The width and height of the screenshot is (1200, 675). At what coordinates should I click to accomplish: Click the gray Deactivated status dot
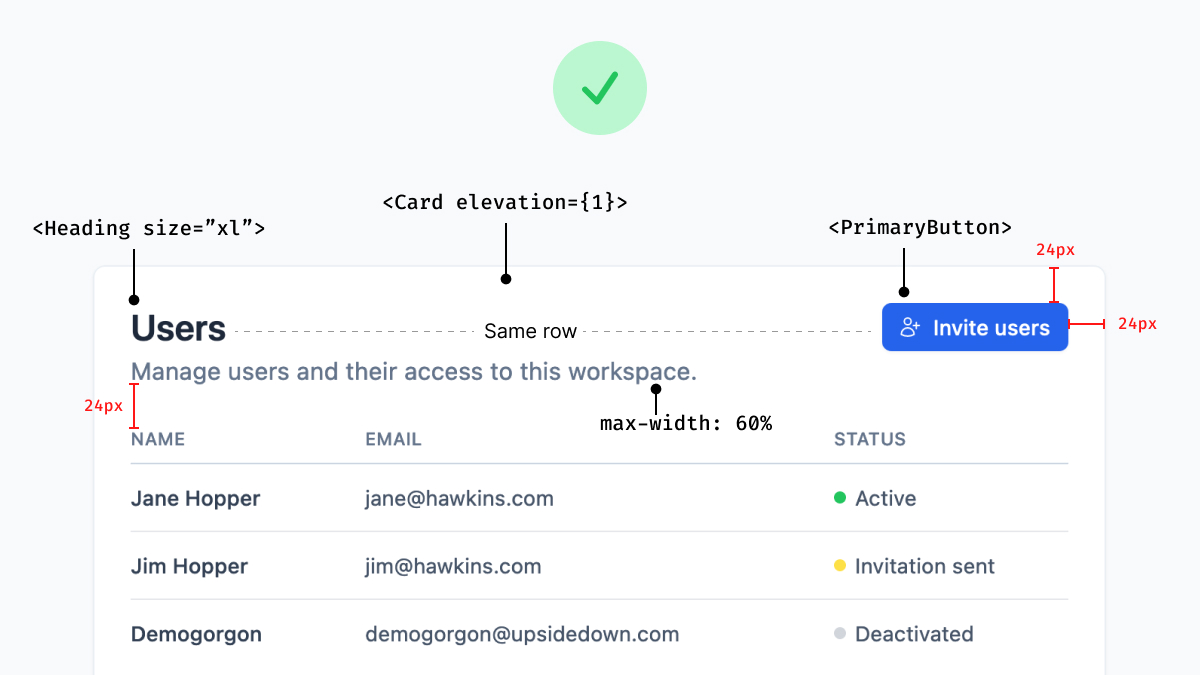pyautogui.click(x=840, y=634)
